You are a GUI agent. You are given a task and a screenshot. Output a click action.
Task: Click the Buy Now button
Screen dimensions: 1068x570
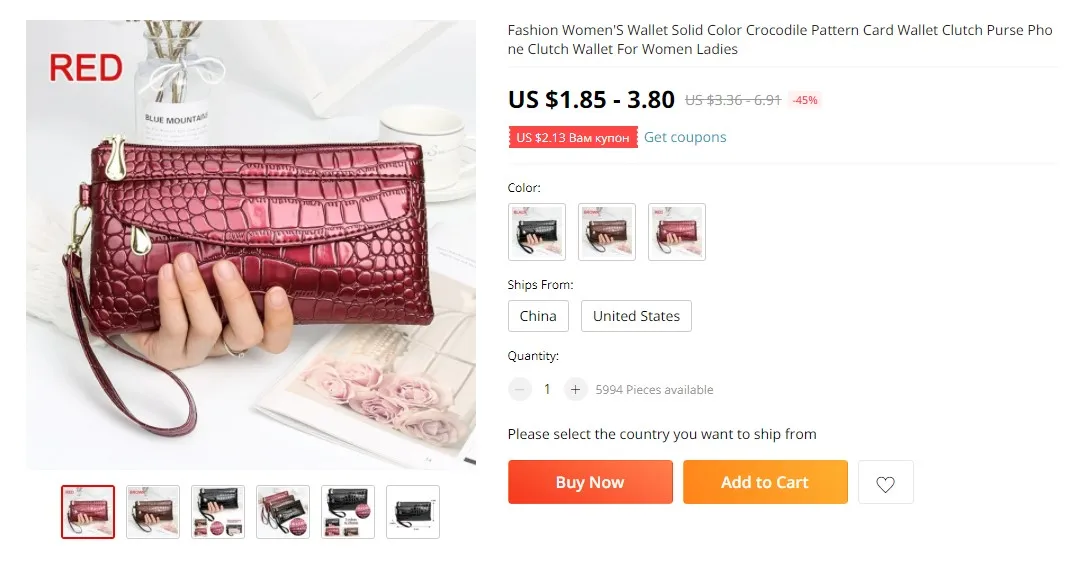pos(590,482)
